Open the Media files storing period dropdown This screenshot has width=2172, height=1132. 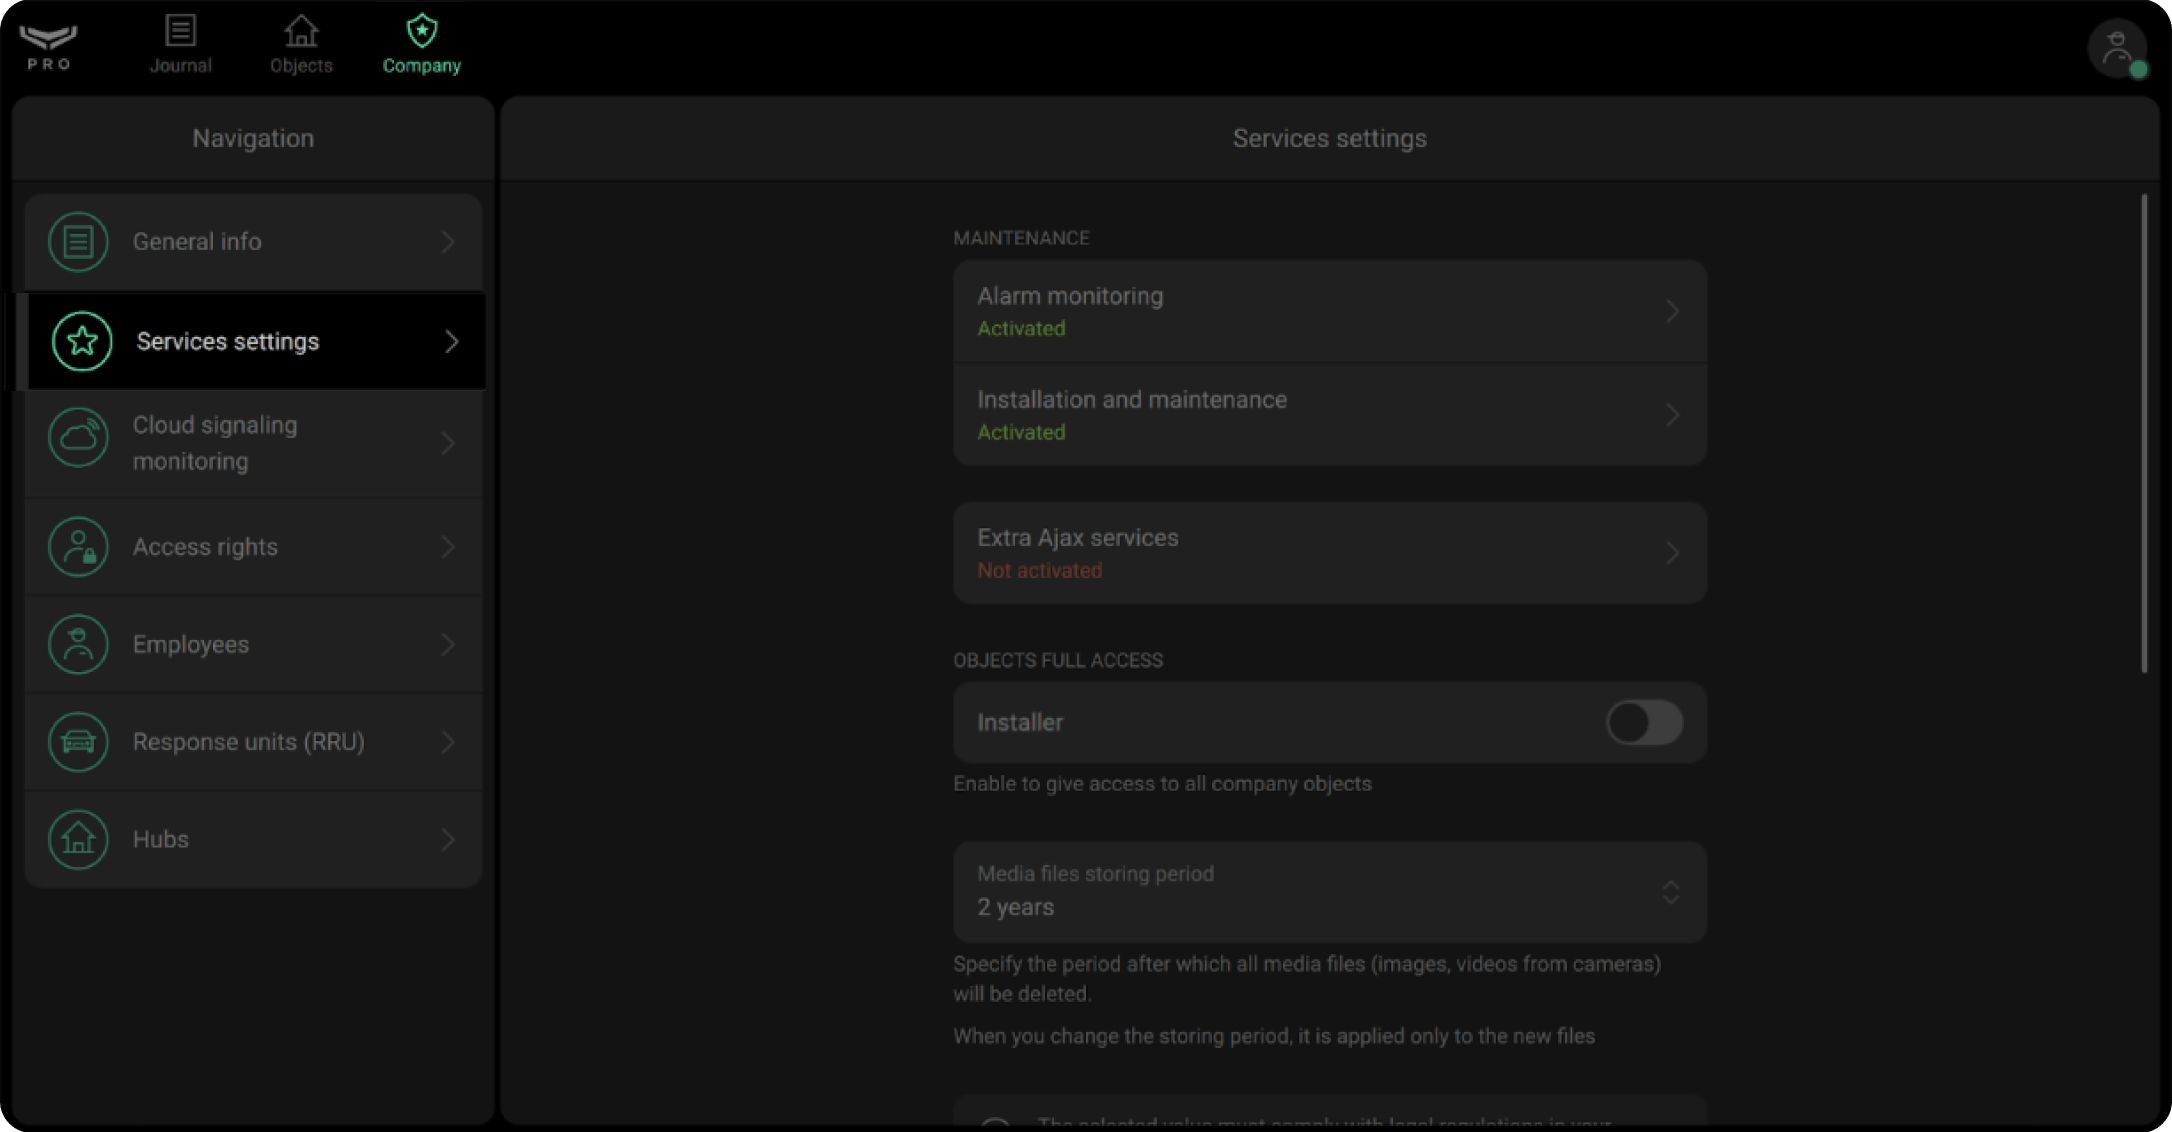(1328, 892)
